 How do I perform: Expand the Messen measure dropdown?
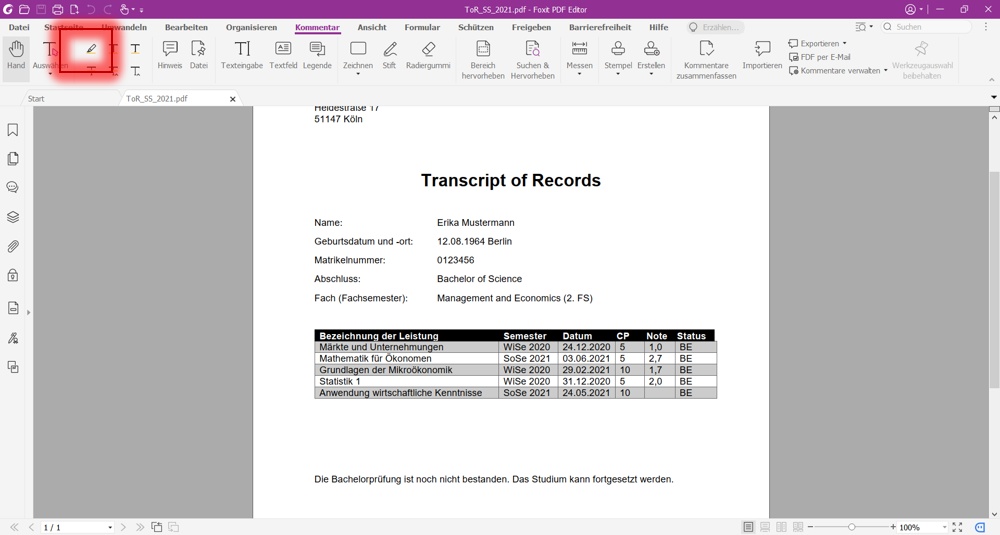(x=579, y=74)
